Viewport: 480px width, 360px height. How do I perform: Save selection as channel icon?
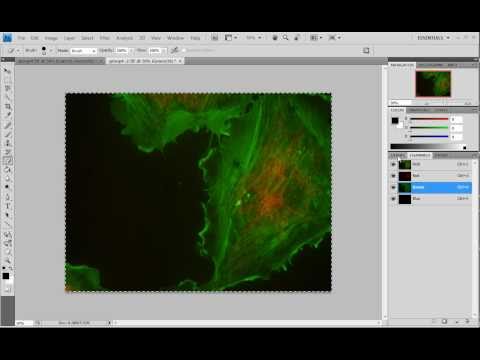pyautogui.click(x=445, y=321)
